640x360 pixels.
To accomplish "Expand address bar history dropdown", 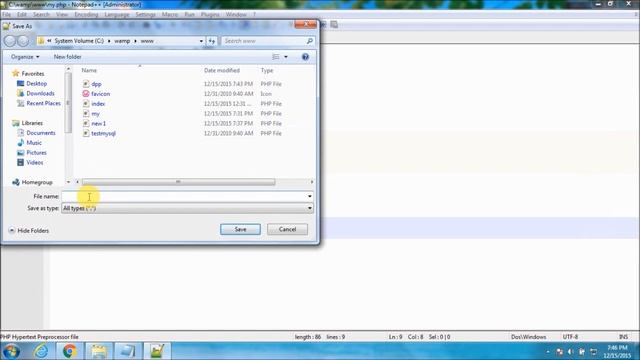I will coord(201,41).
